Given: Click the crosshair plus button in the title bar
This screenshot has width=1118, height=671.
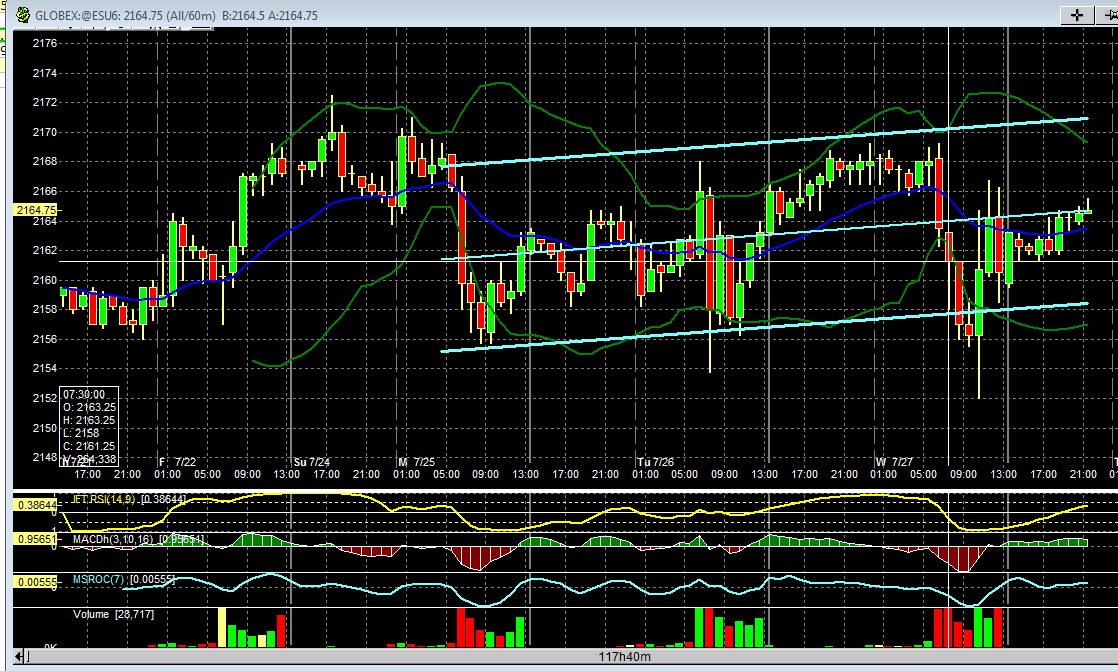Looking at the screenshot, I should click(1077, 15).
